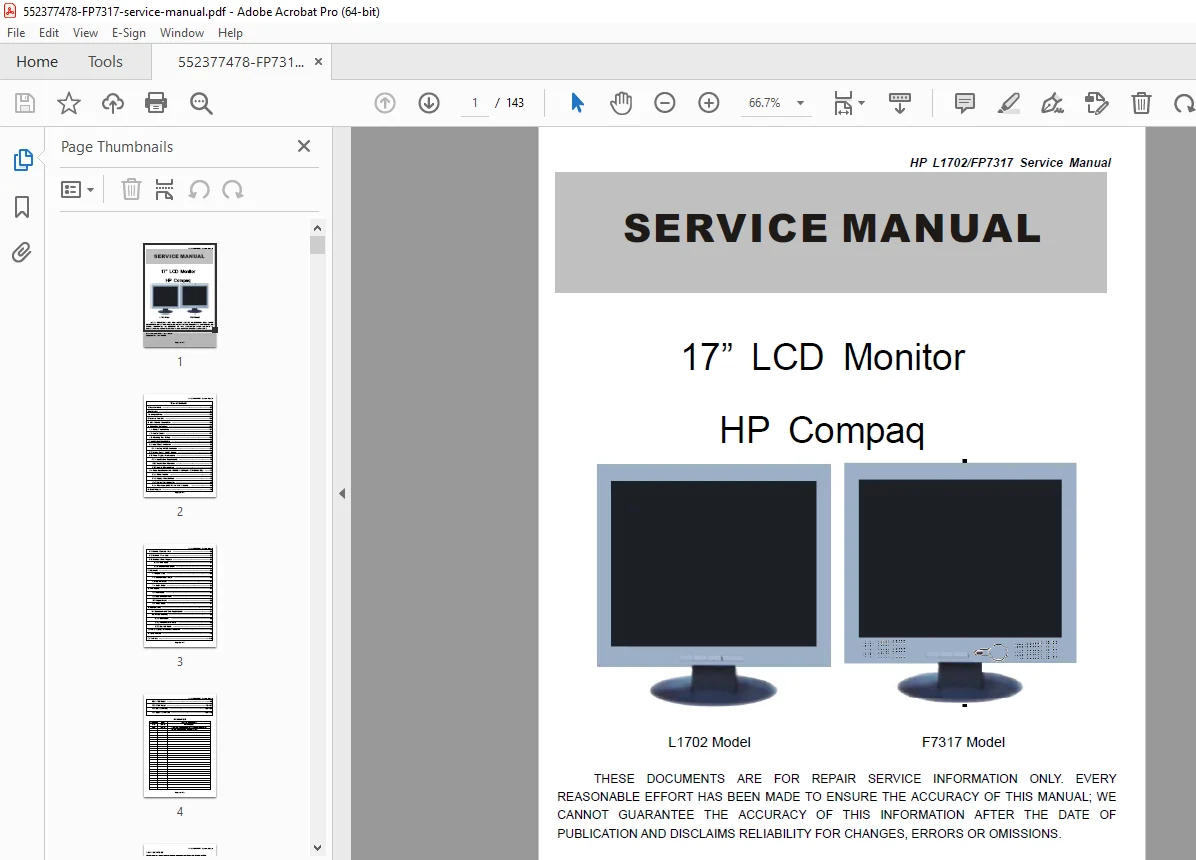Click the Save file icon

coord(25,103)
